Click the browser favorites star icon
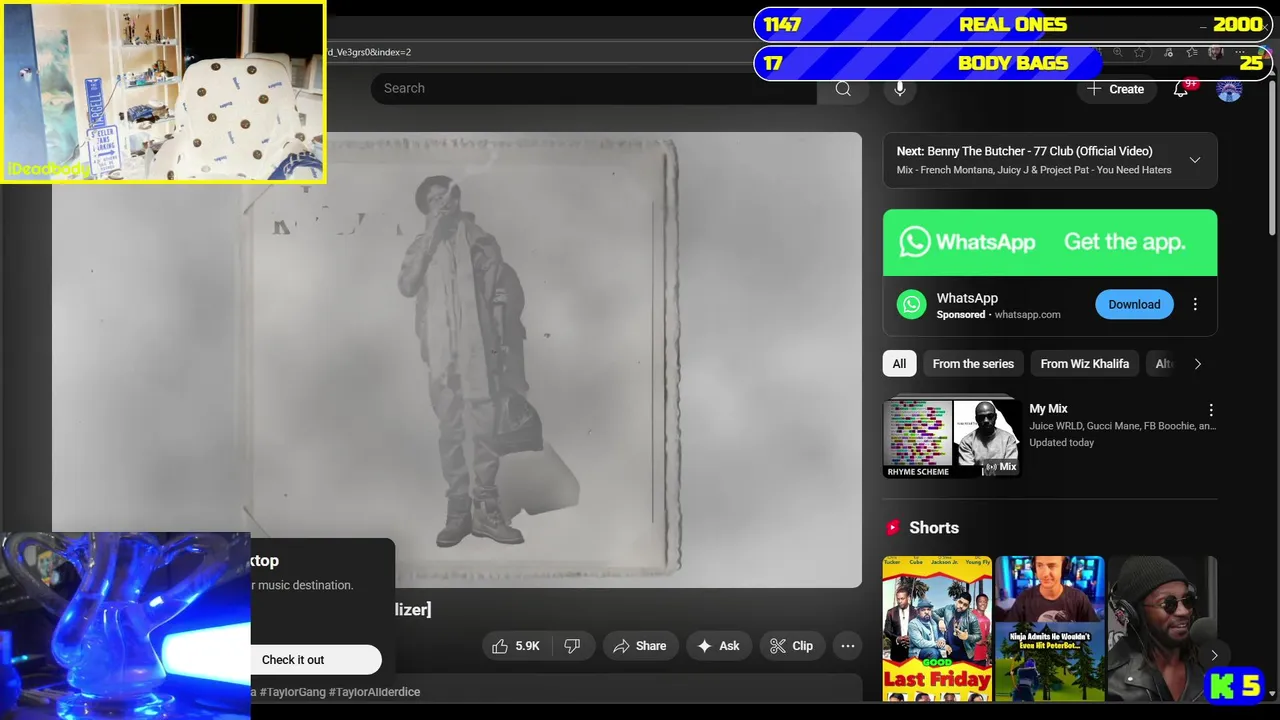 pos(1139,52)
